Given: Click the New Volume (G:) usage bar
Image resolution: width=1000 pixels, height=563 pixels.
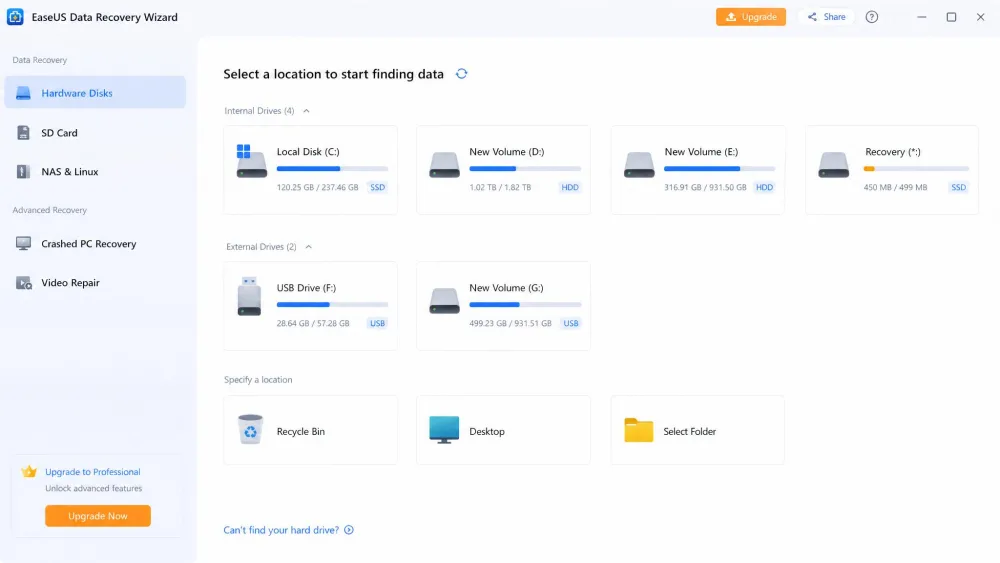Looking at the screenshot, I should 525,305.
